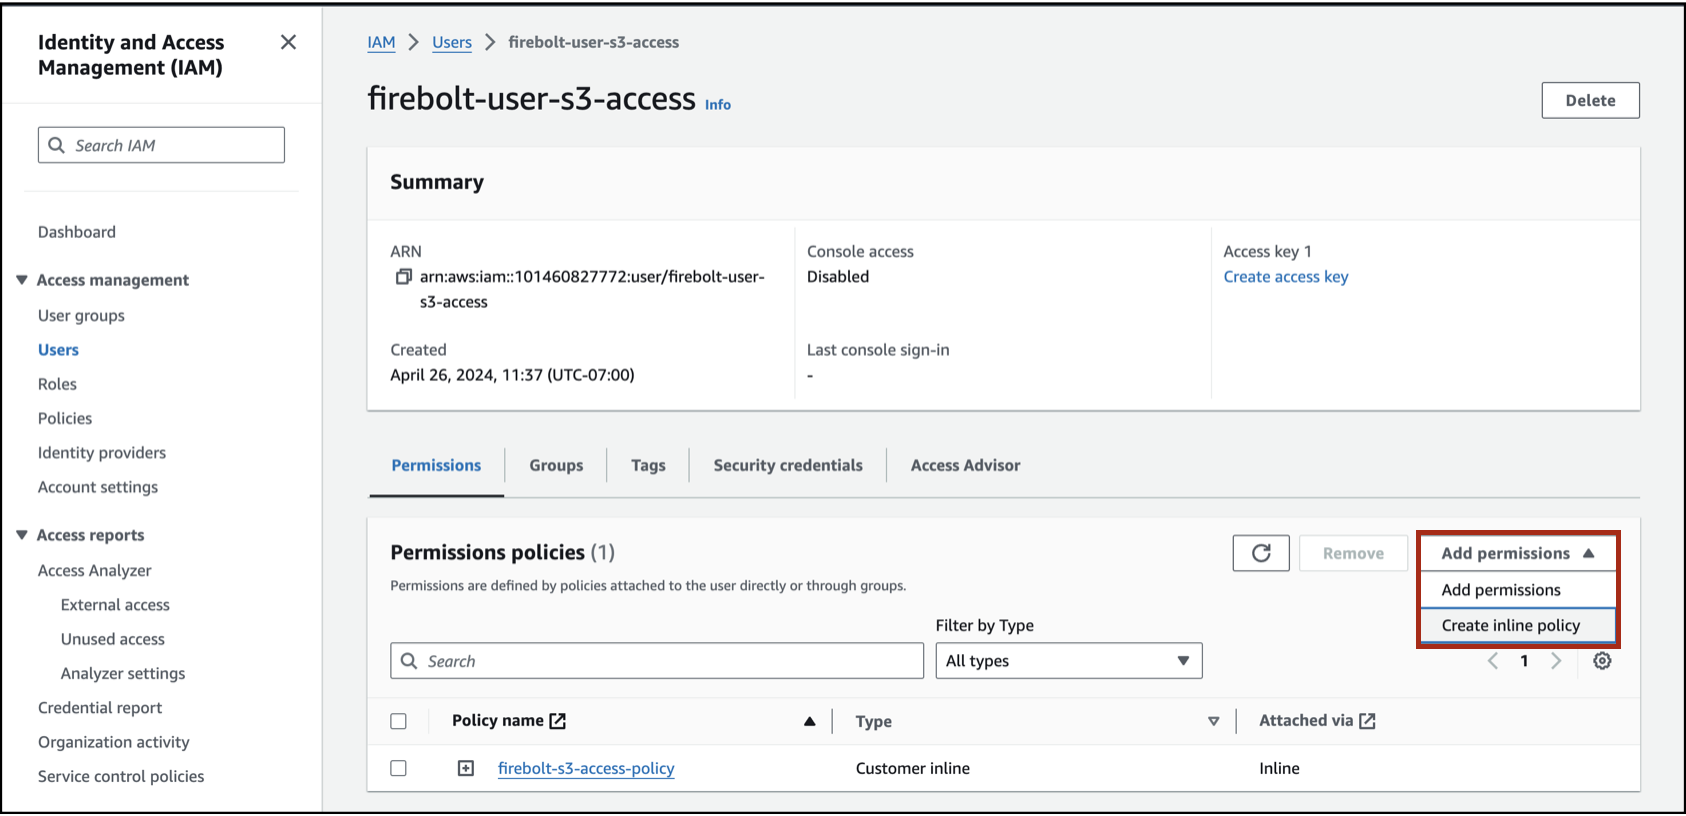This screenshot has width=1686, height=816.
Task: Open the Filter by Type dropdown
Action: [x=1068, y=661]
